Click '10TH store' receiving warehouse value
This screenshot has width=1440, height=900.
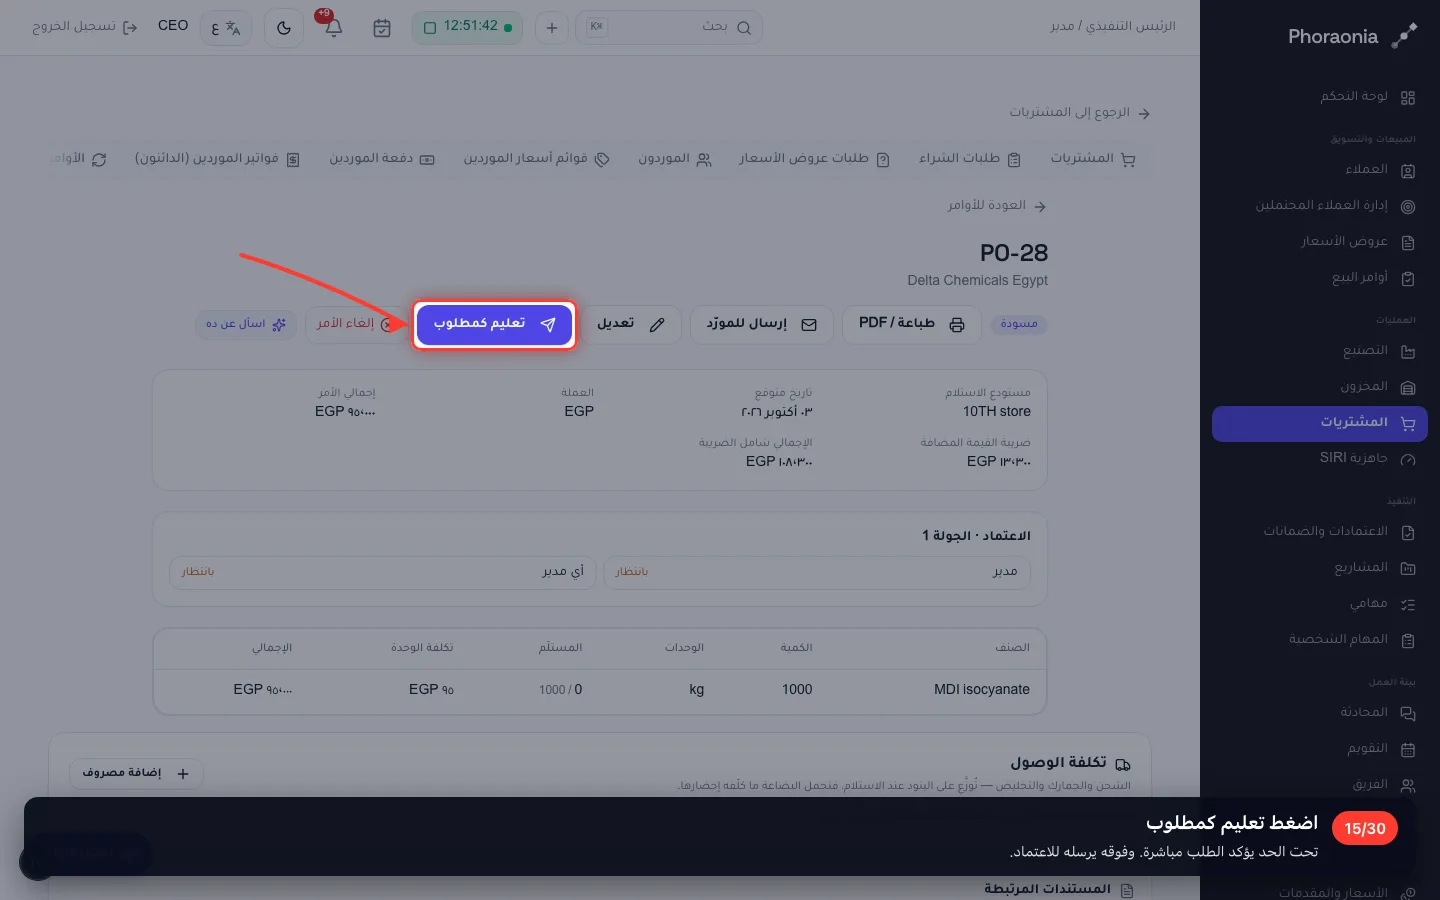click(x=996, y=411)
